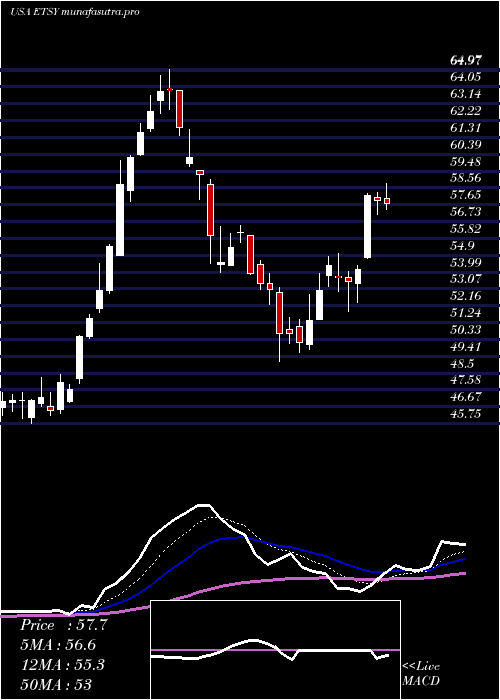Click the 52.16 price axis label

[465, 296]
